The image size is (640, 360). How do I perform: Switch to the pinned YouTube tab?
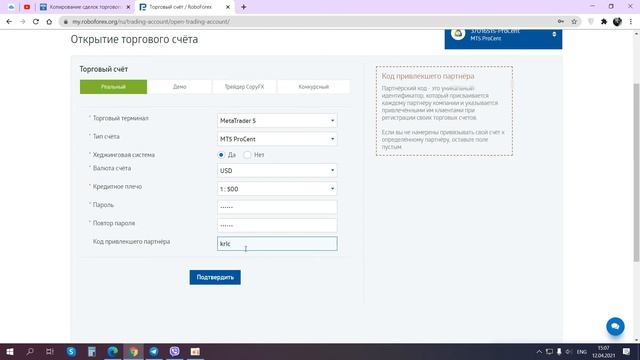tap(27, 7)
